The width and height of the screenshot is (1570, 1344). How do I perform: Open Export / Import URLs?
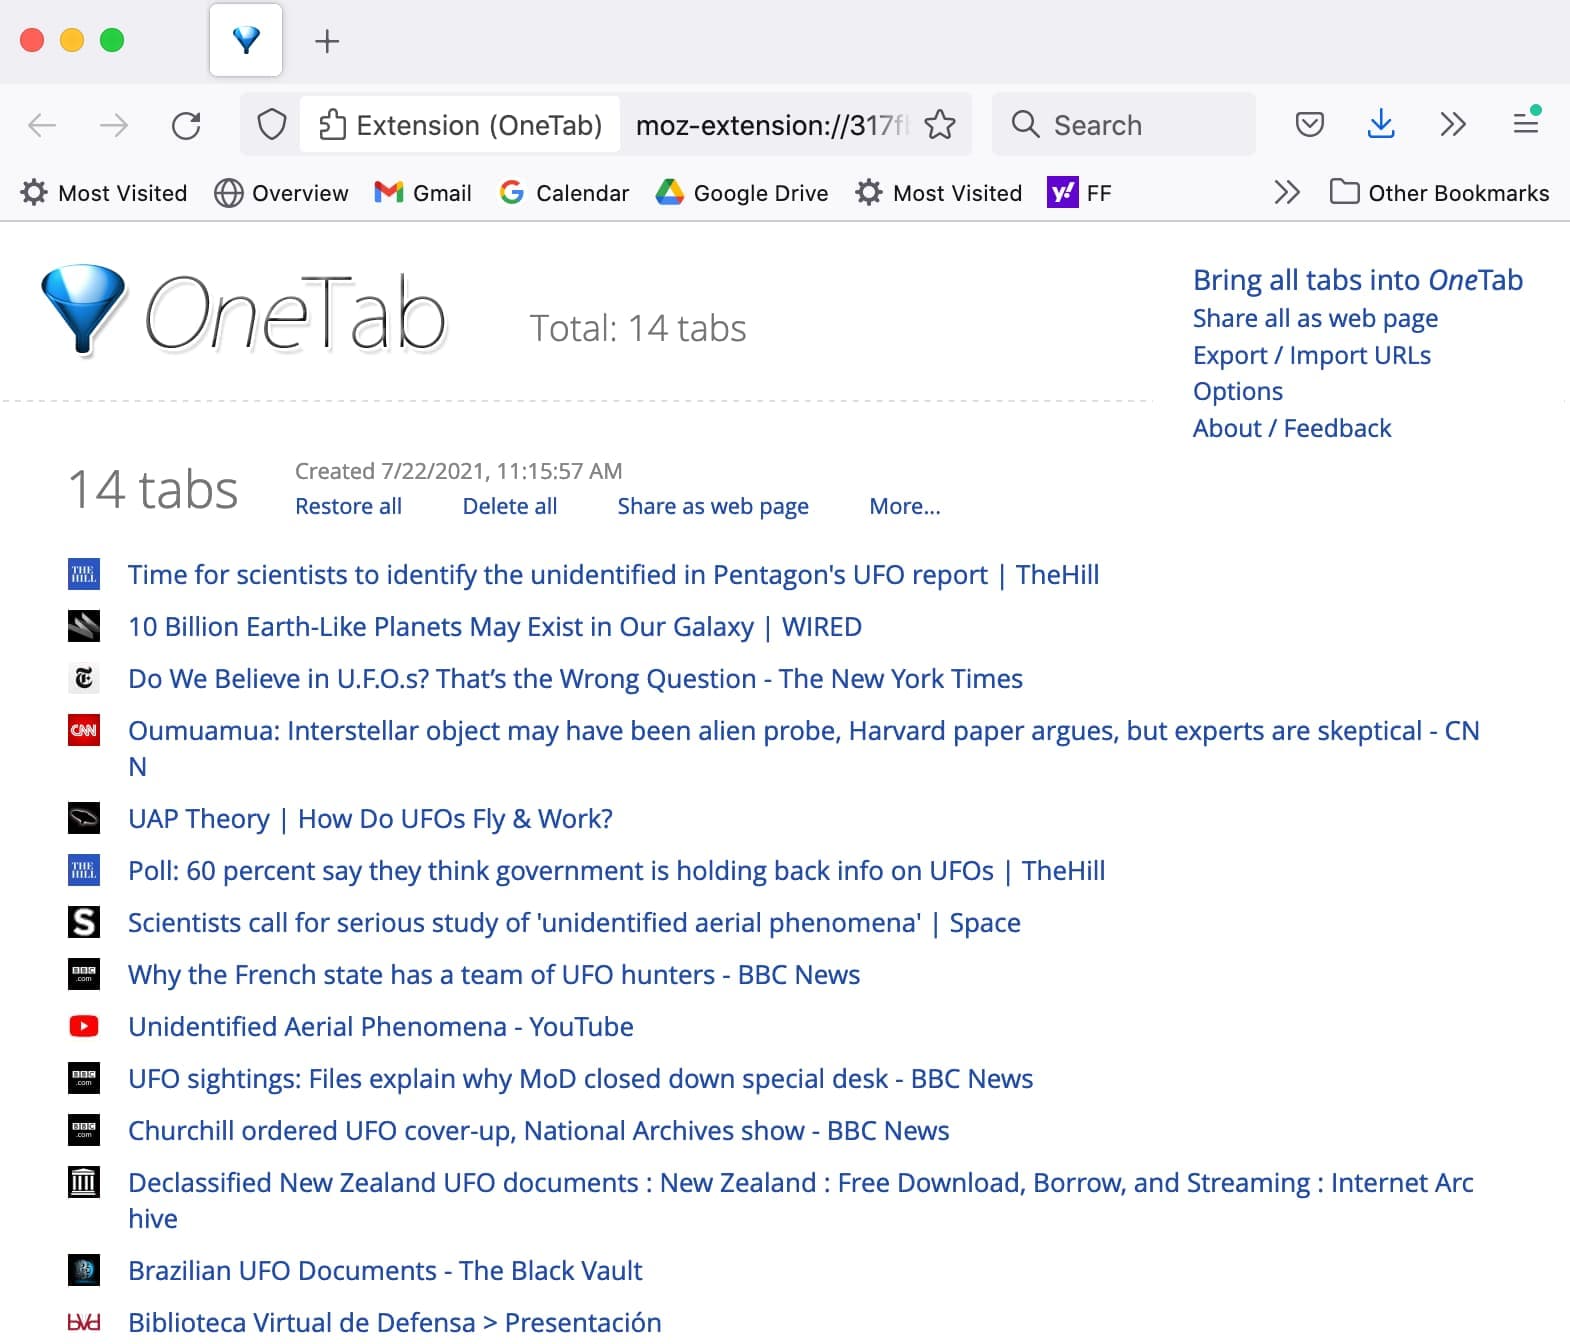(1312, 355)
